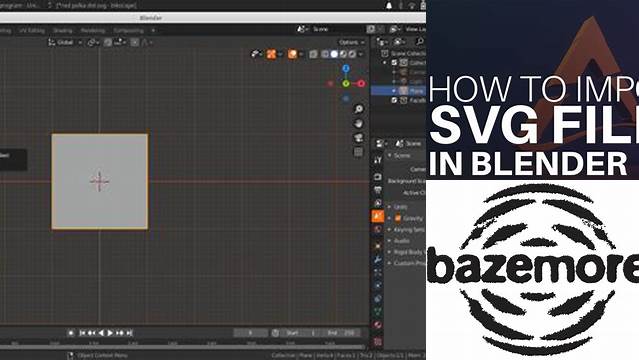Switch to the Compositing workspace tab
The width and height of the screenshot is (639, 360).
[128, 31]
